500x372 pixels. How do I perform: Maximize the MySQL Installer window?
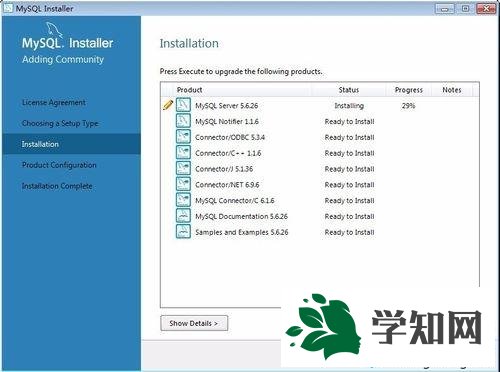[x=465, y=9]
